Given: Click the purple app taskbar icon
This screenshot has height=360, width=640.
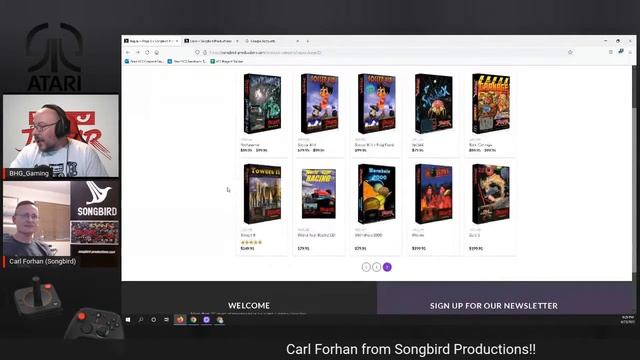Looking at the screenshot, I should pyautogui.click(x=207, y=320).
